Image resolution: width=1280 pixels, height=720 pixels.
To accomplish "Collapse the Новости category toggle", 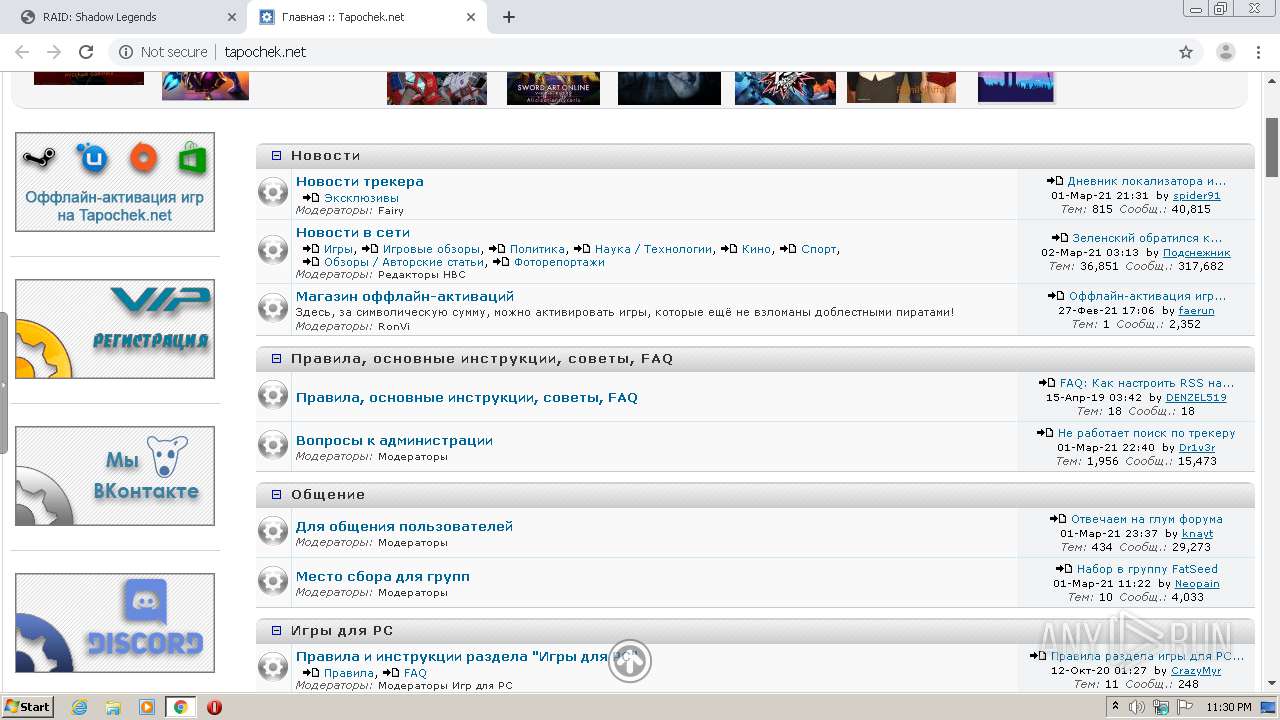I will coord(277,156).
